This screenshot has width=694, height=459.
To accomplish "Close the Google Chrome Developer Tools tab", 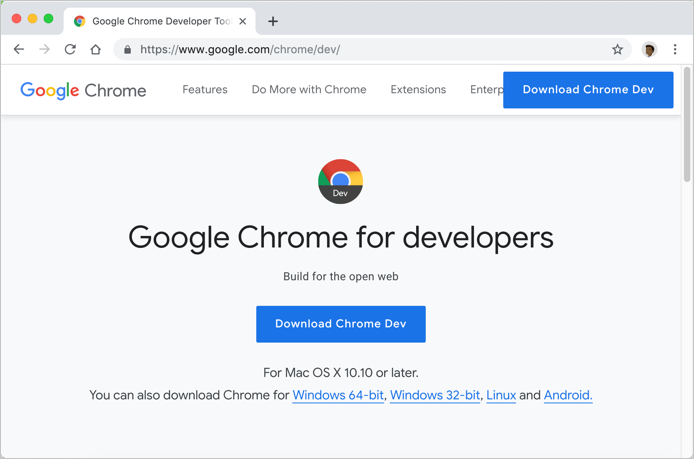I will [243, 21].
